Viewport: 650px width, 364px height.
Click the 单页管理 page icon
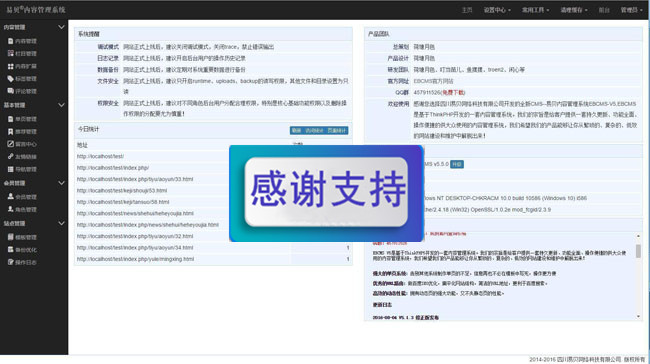[10, 119]
